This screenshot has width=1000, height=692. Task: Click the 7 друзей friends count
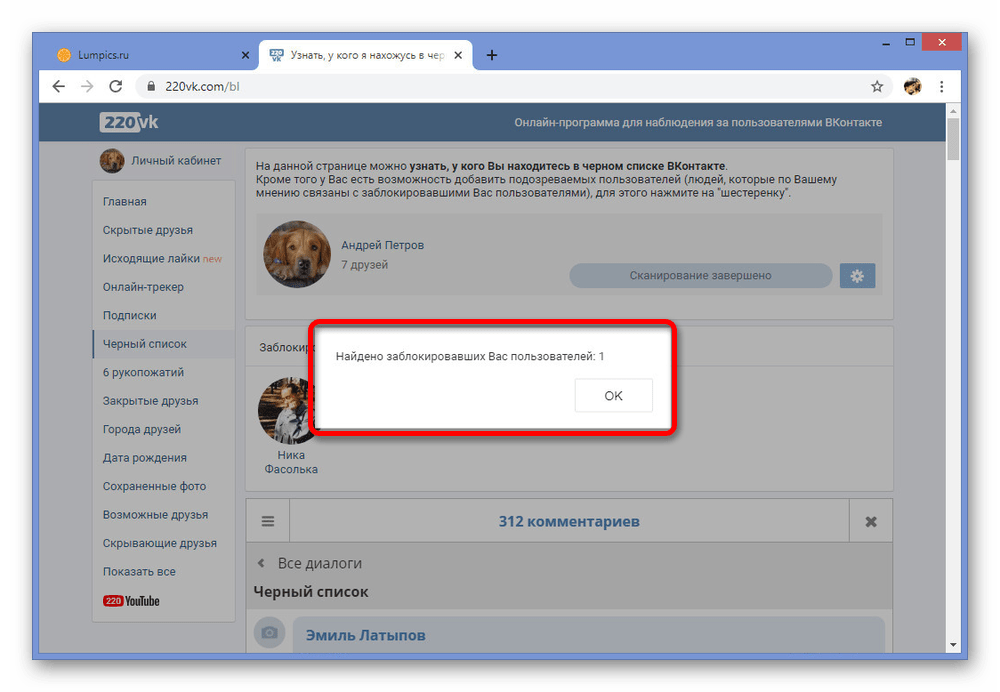pos(364,265)
